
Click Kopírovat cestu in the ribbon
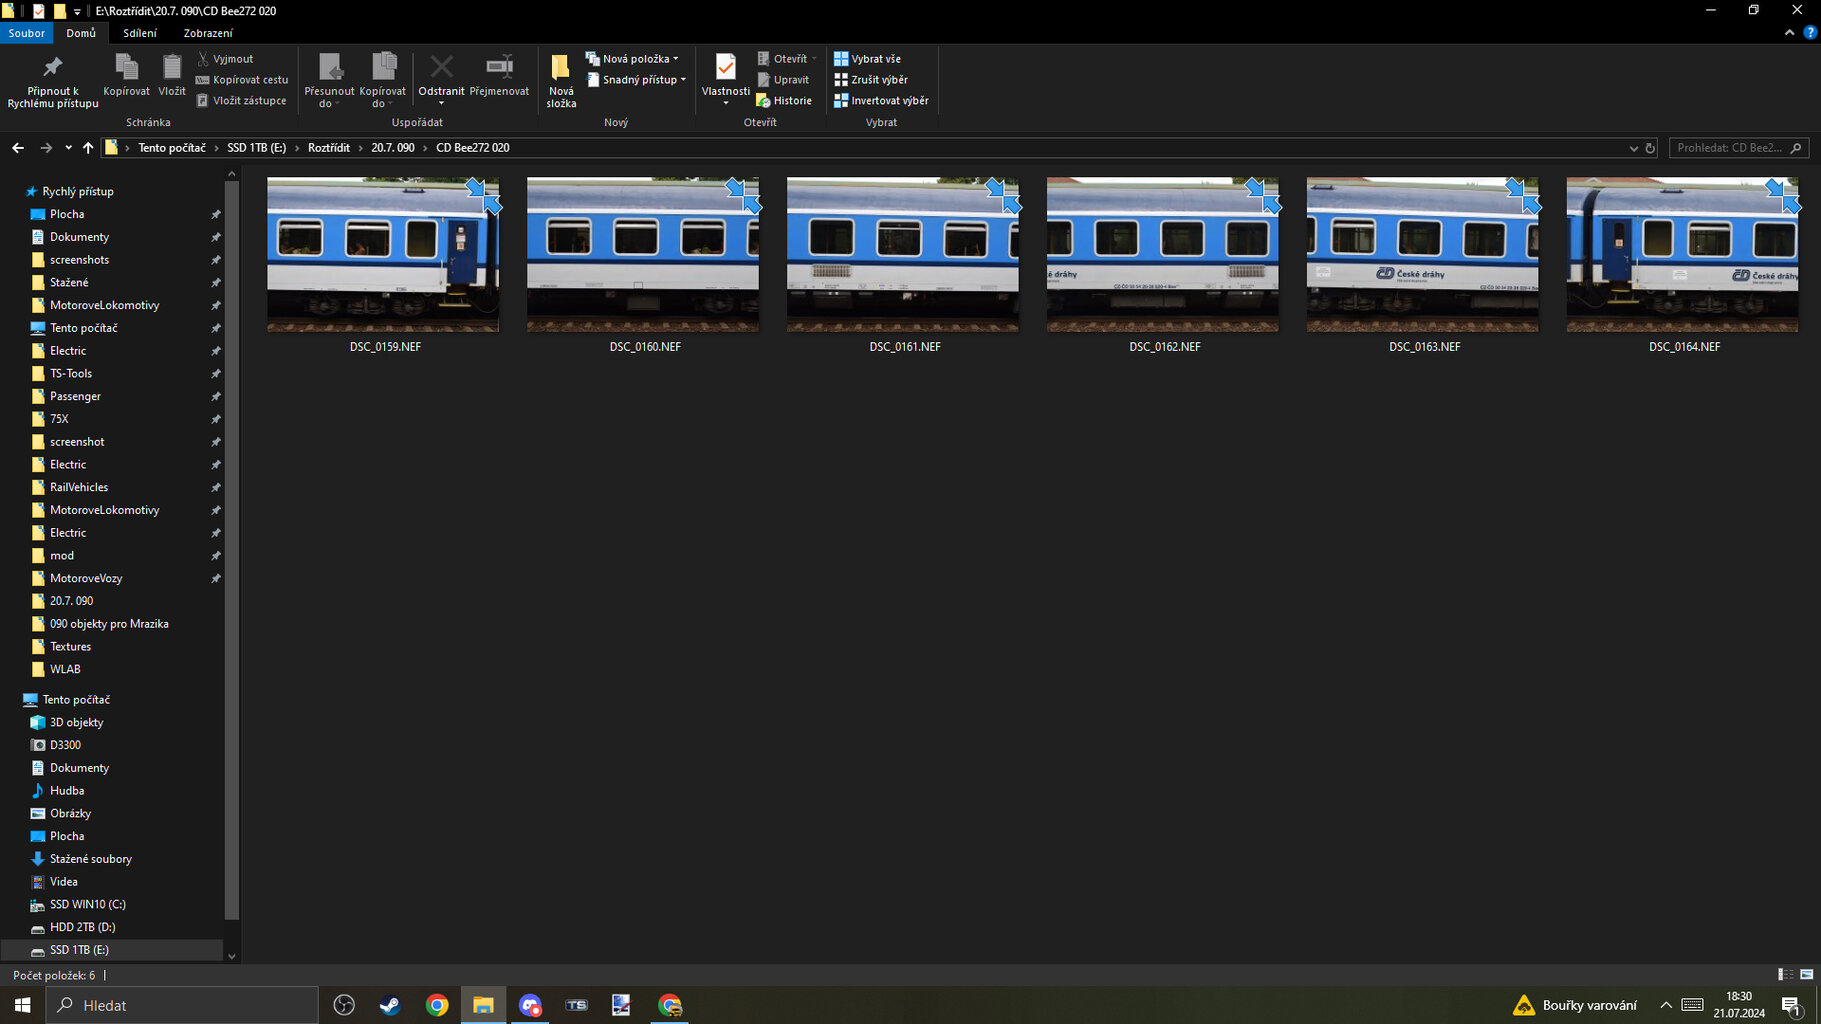pos(242,80)
